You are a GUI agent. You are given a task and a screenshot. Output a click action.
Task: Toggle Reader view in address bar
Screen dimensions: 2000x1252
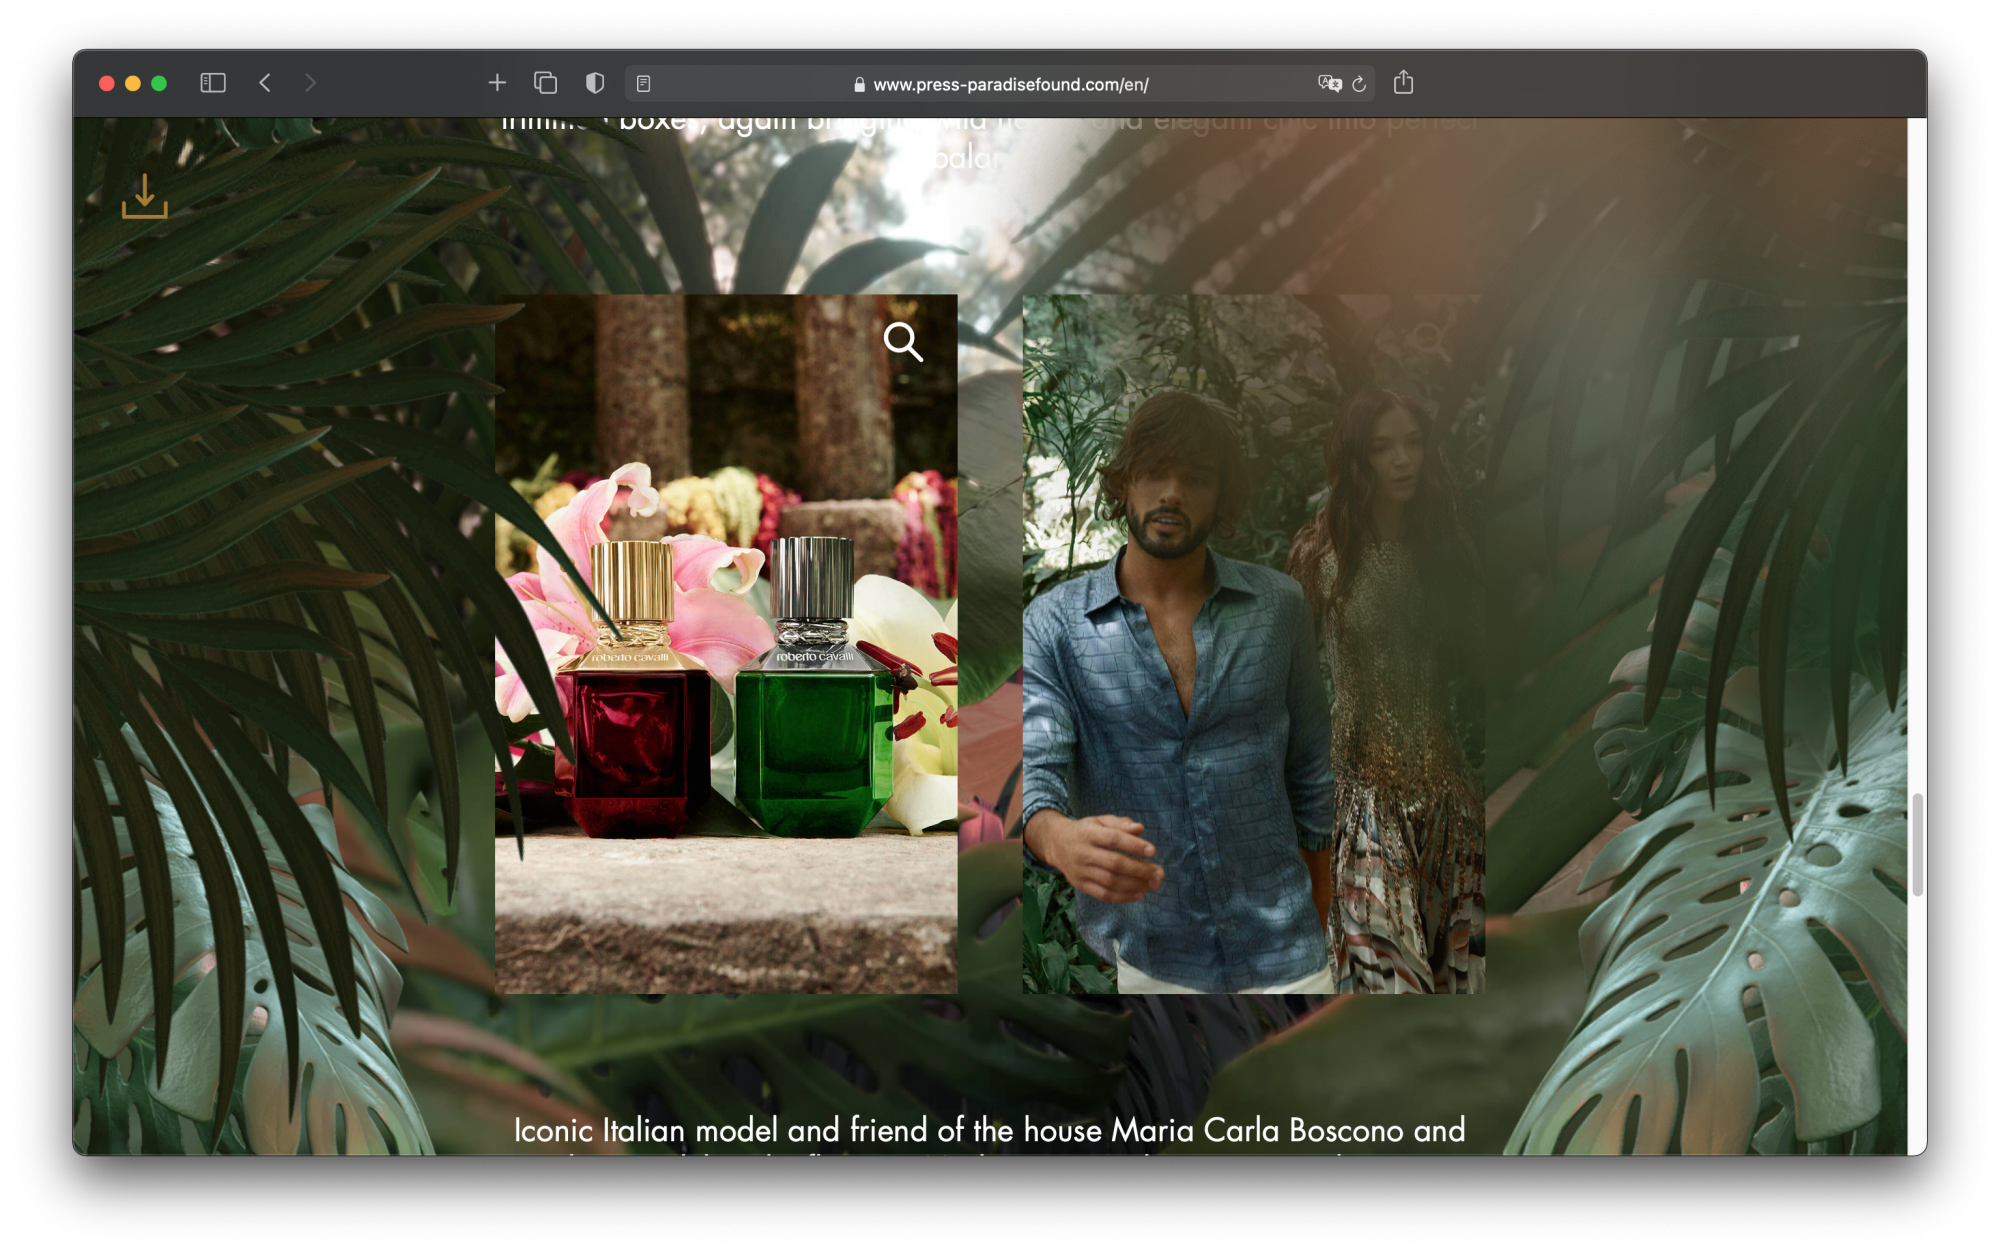pyautogui.click(x=644, y=84)
